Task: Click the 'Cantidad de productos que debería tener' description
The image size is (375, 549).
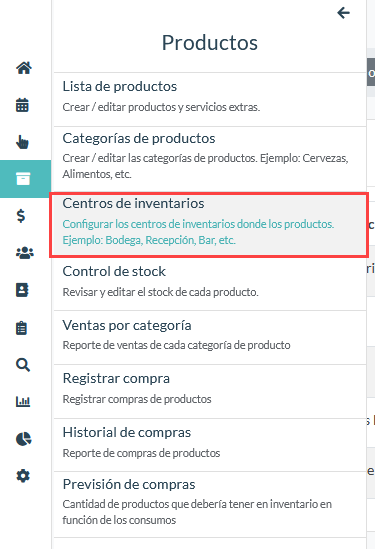Action: click(197, 512)
